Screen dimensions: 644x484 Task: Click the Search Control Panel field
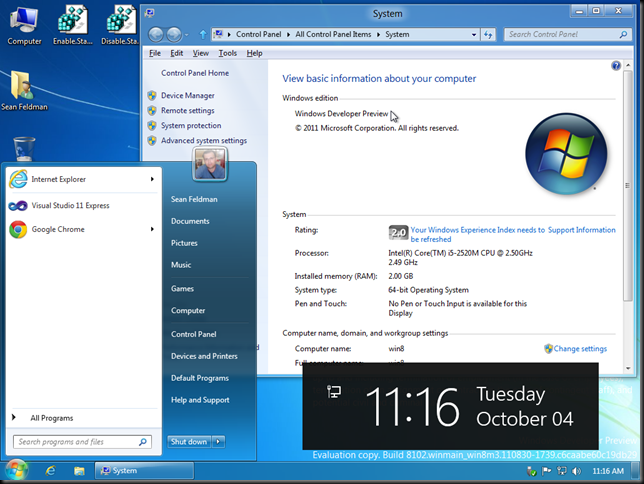568,35
